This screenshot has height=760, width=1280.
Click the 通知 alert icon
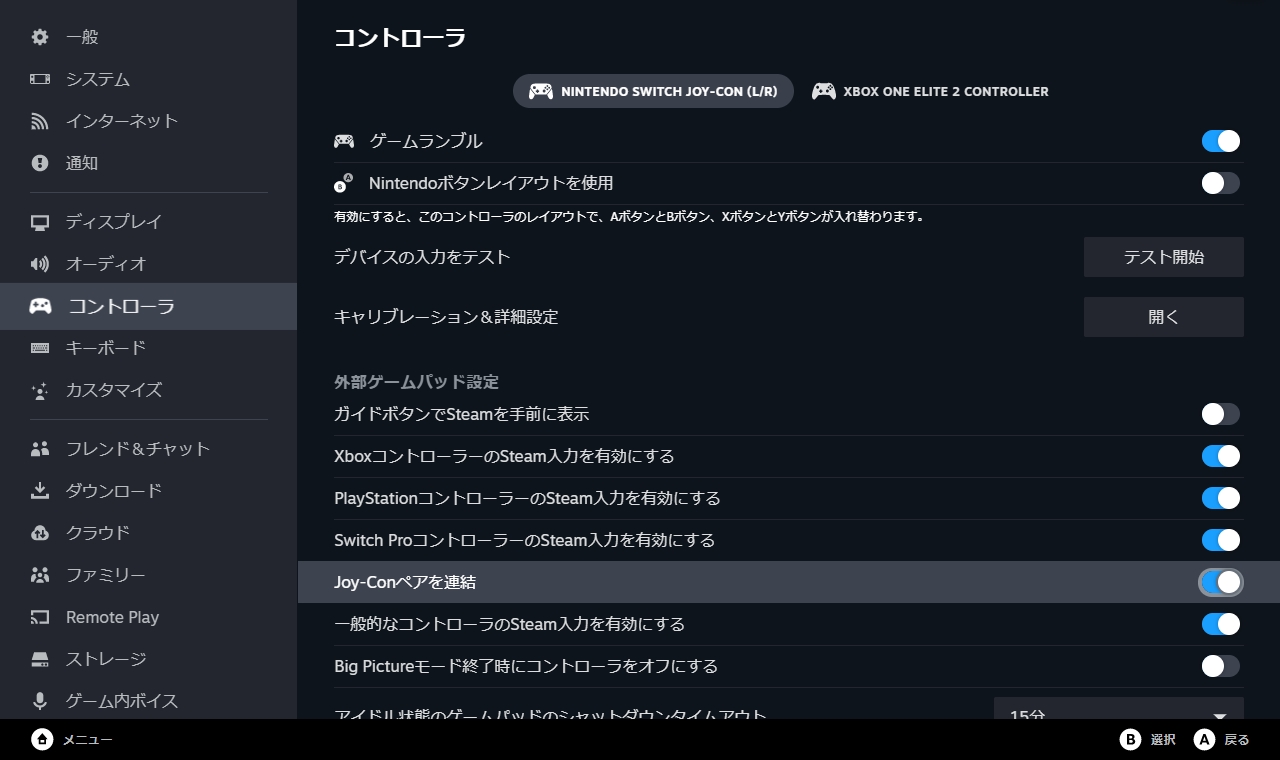click(x=40, y=163)
